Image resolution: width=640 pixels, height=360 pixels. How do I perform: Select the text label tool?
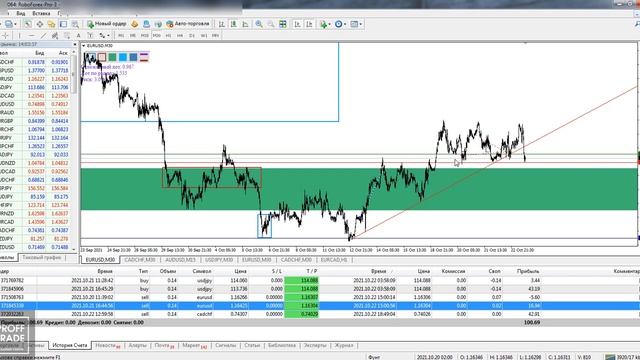(90, 36)
